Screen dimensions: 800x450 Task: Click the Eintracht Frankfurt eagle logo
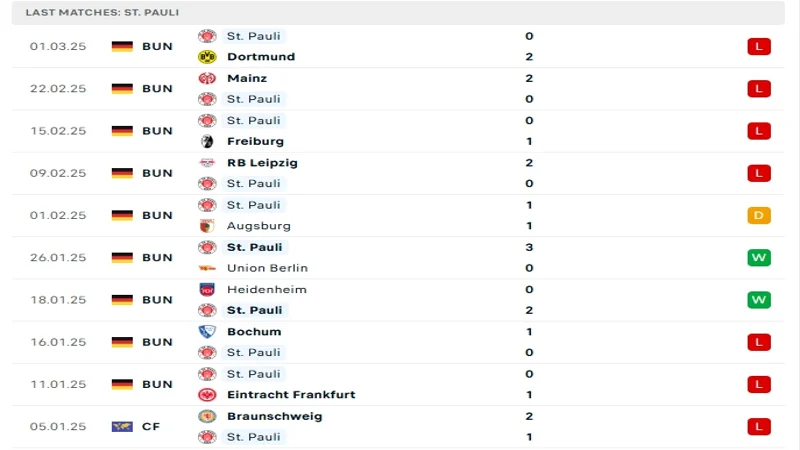coord(207,395)
